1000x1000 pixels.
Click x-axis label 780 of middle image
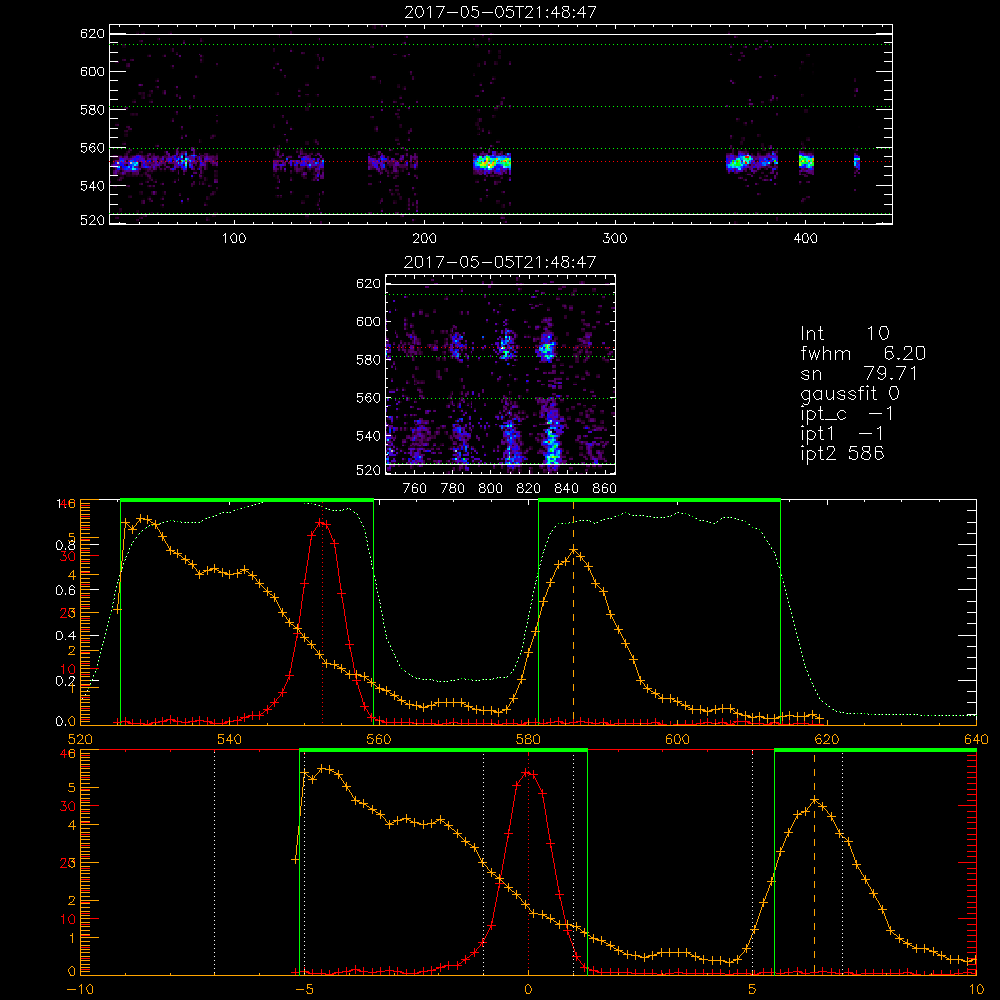453,489
